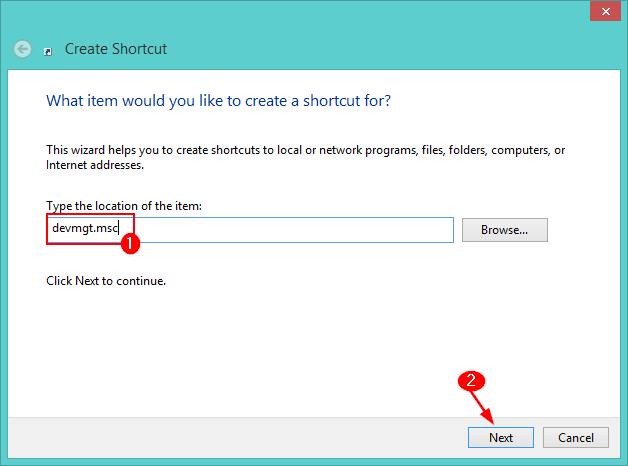Open the Browse... file dialog
This screenshot has width=628, height=466.
(x=505, y=230)
